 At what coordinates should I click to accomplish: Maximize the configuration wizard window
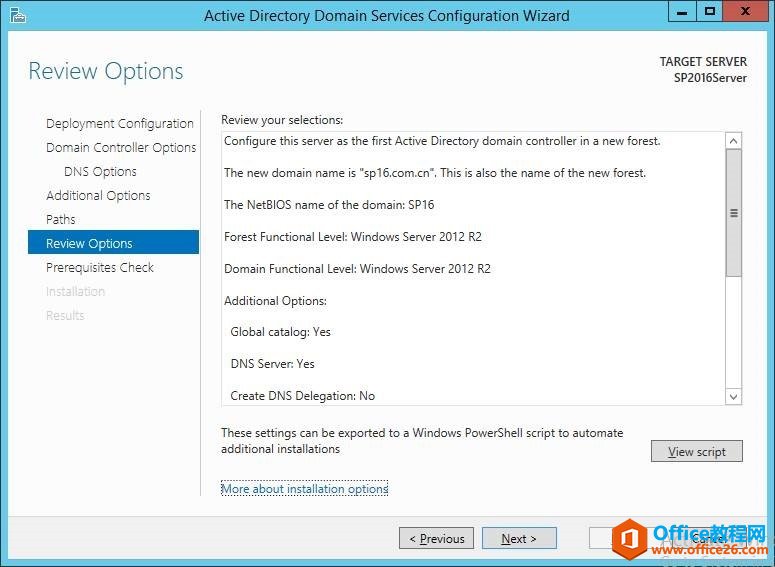tap(710, 12)
